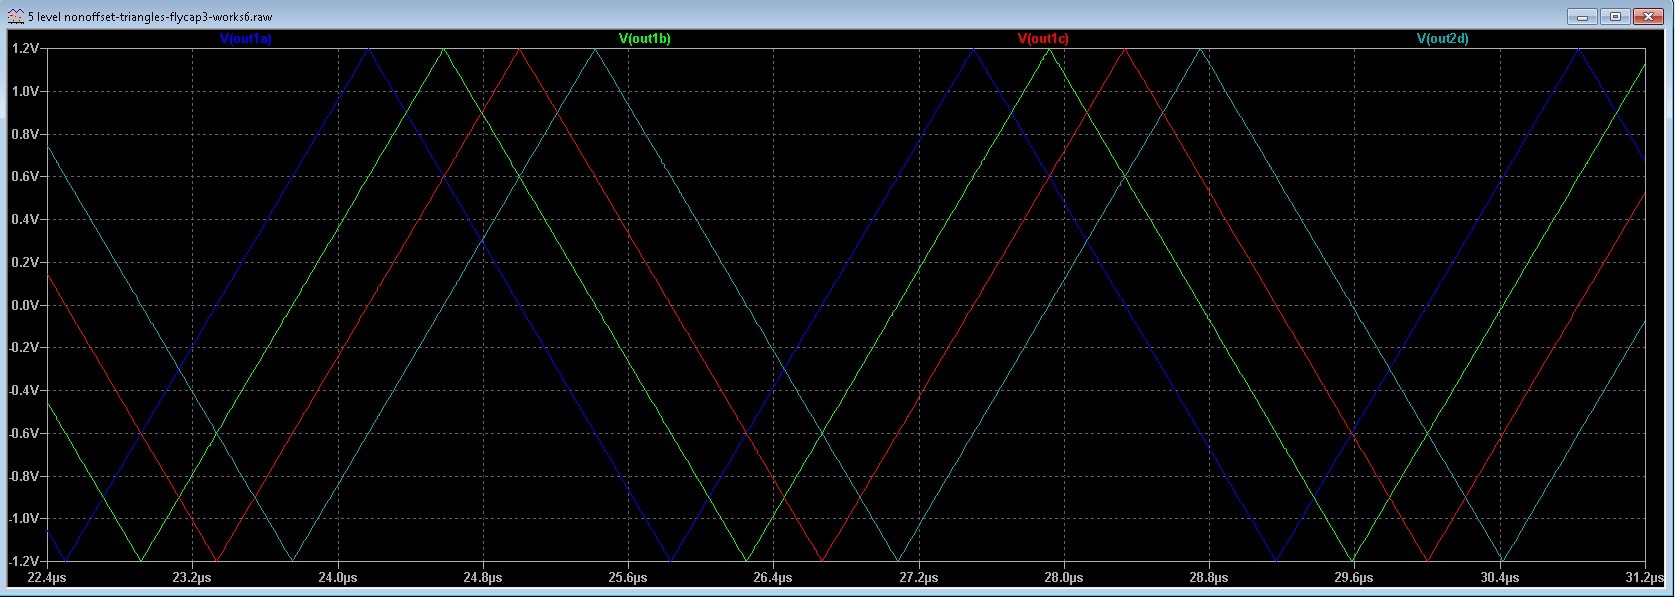Click the 30.4µs time axis label
The height and width of the screenshot is (597, 1675).
1499,577
